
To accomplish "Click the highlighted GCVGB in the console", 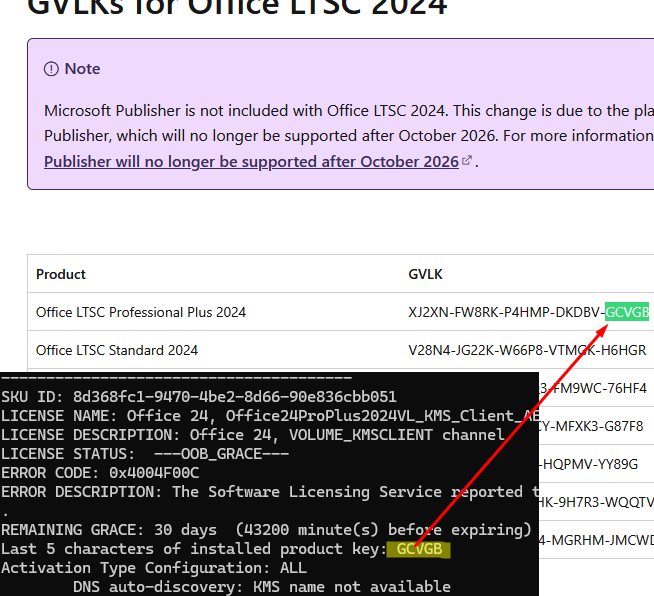I will pyautogui.click(x=419, y=549).
